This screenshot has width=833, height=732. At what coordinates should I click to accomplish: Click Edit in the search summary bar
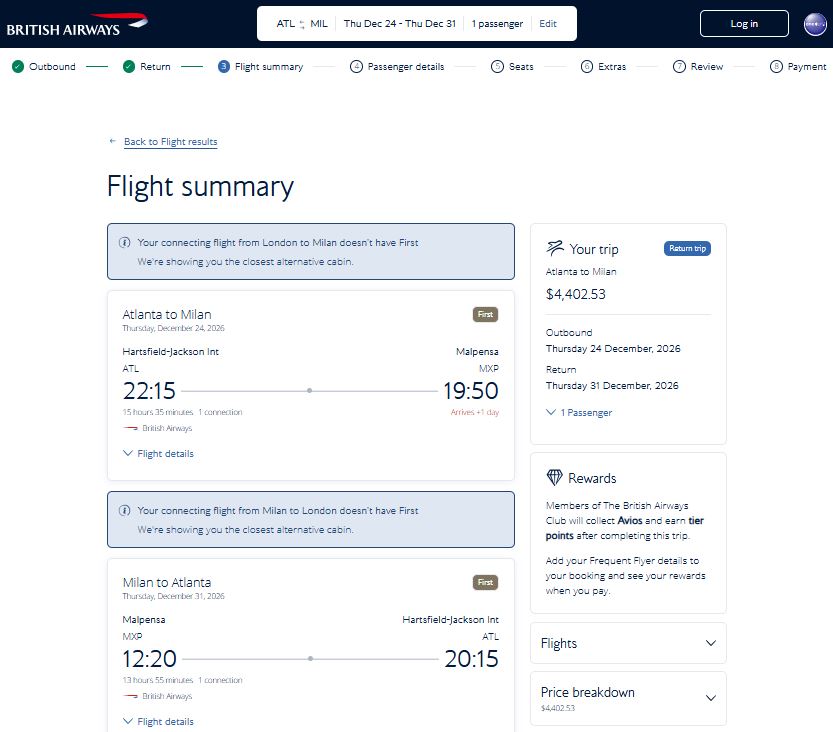[548, 23]
